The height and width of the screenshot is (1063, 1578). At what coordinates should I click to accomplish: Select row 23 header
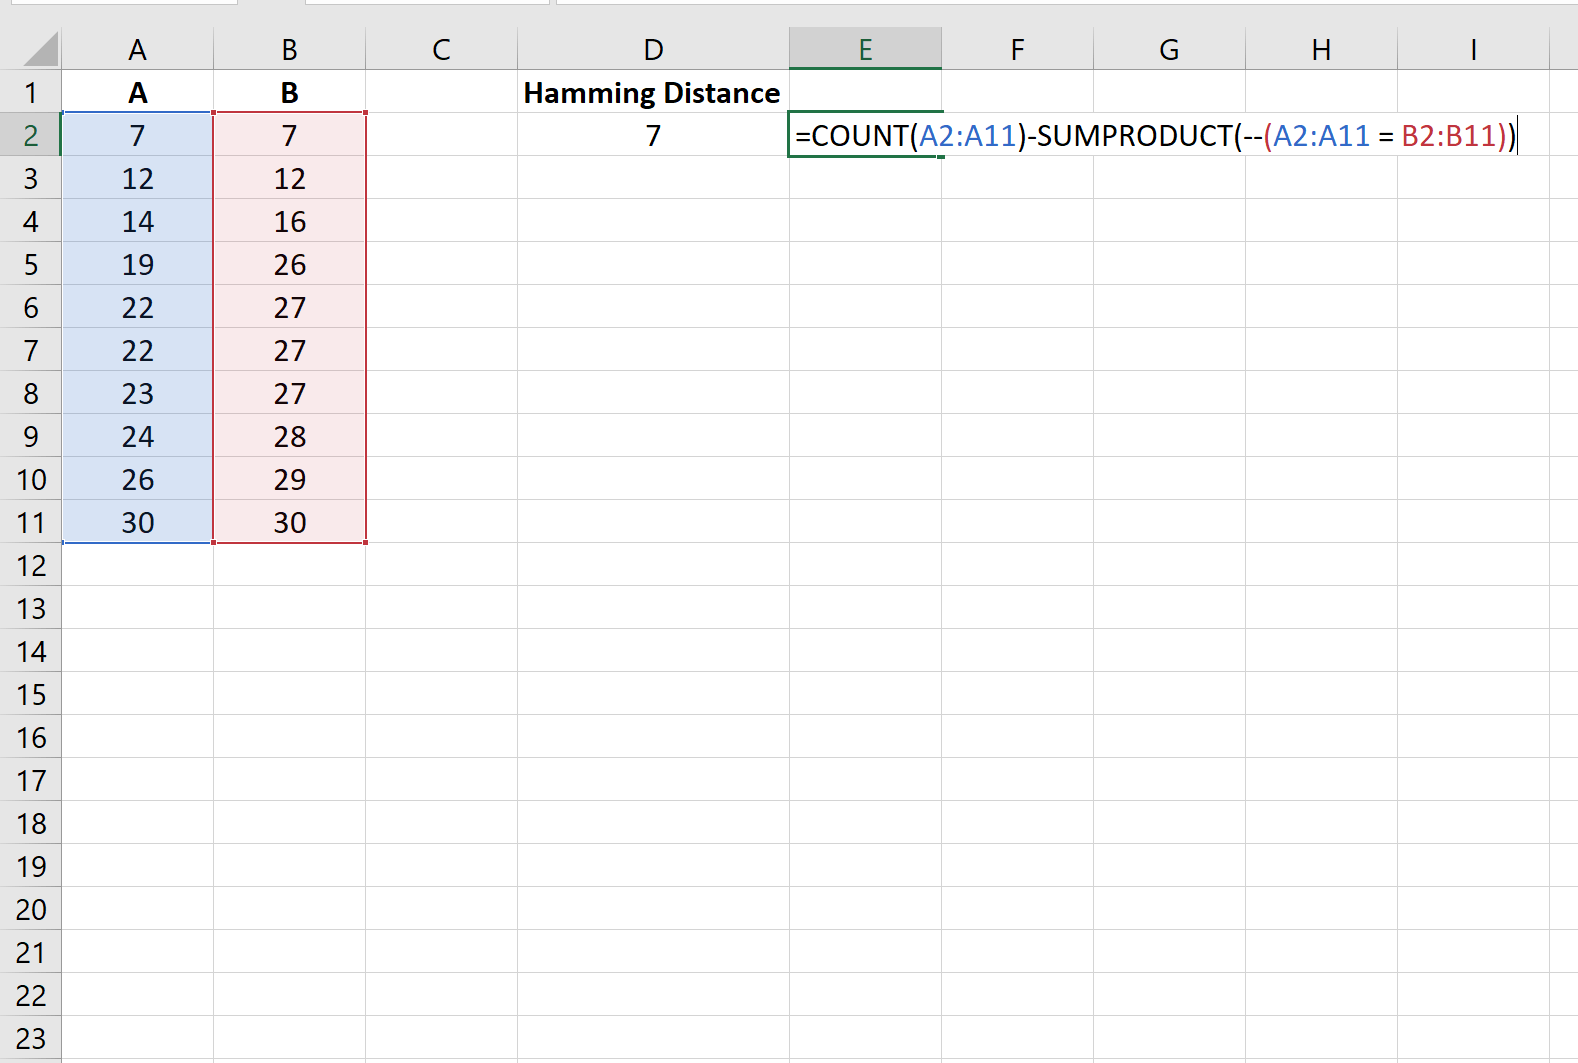coord(31,1038)
